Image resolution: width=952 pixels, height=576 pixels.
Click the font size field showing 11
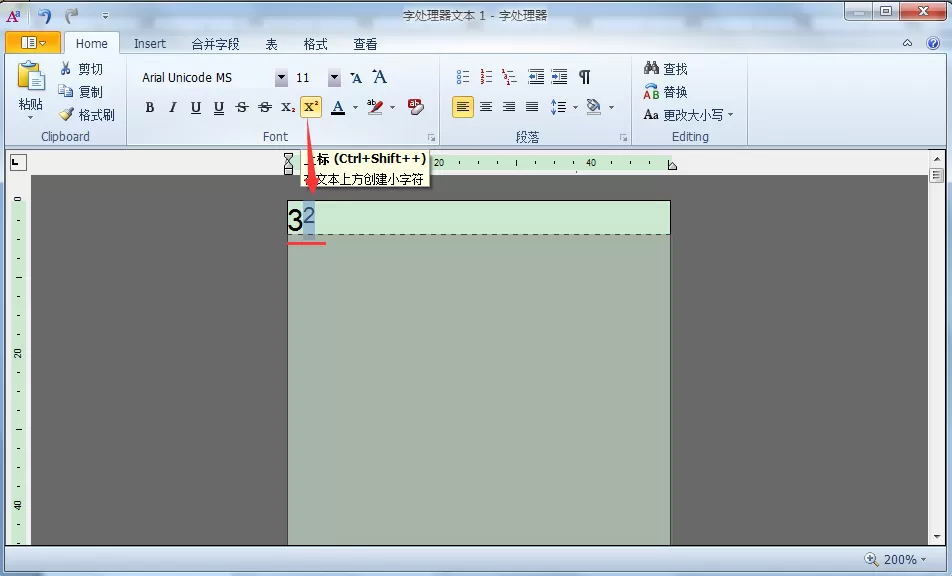click(x=310, y=78)
